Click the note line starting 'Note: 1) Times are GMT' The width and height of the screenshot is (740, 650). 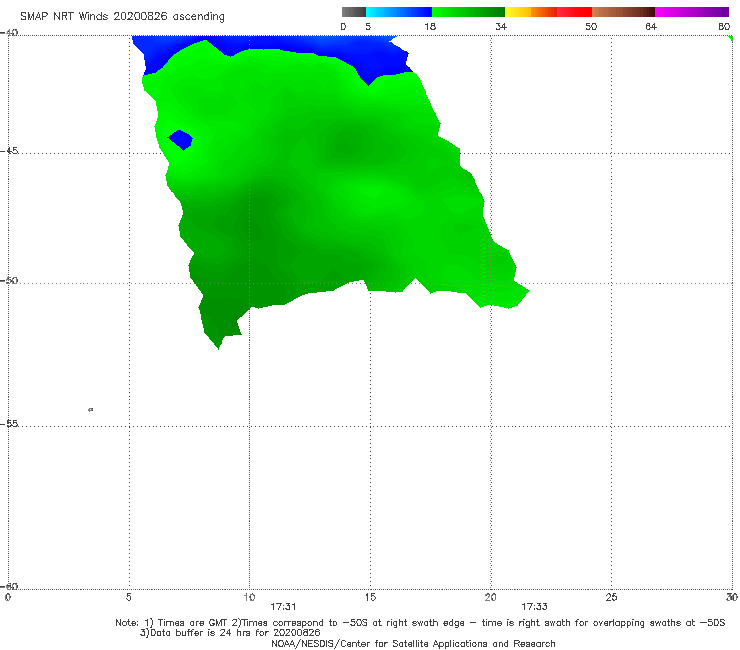[420, 623]
